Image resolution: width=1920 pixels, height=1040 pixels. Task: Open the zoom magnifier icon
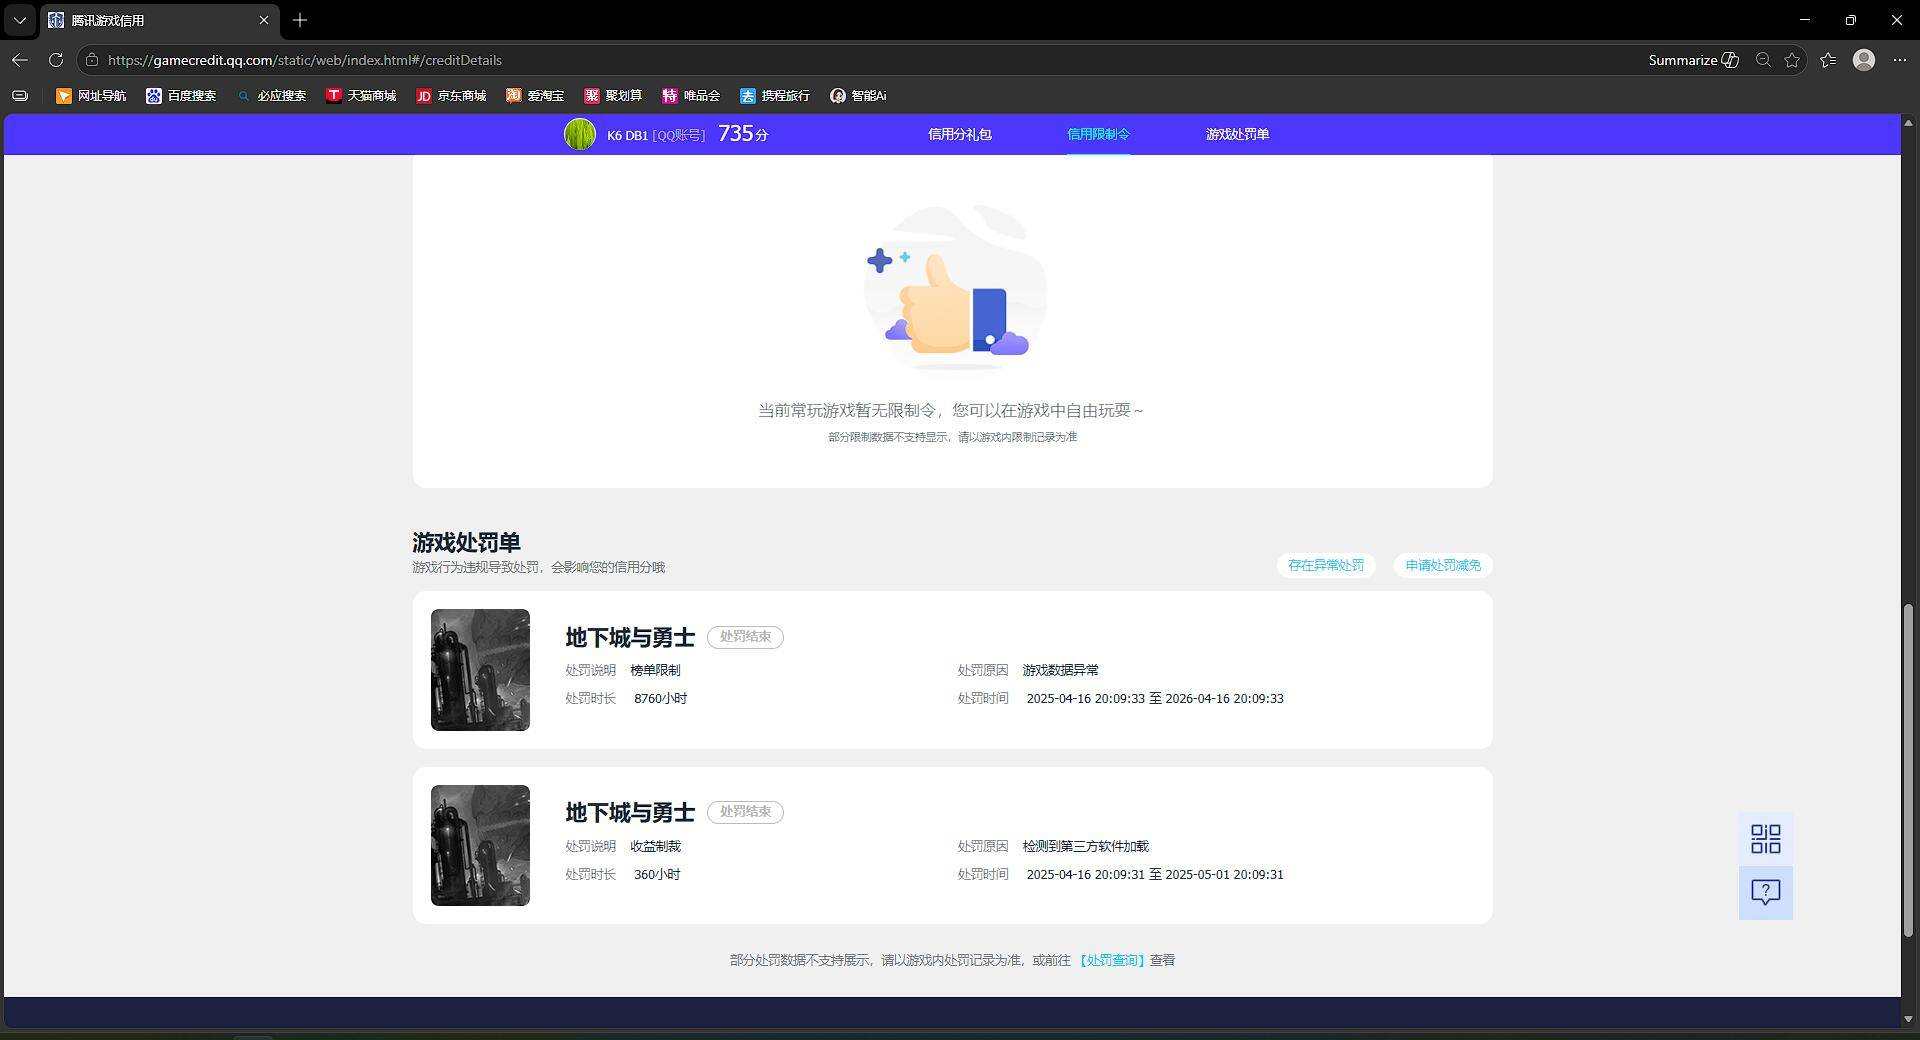click(x=1764, y=60)
